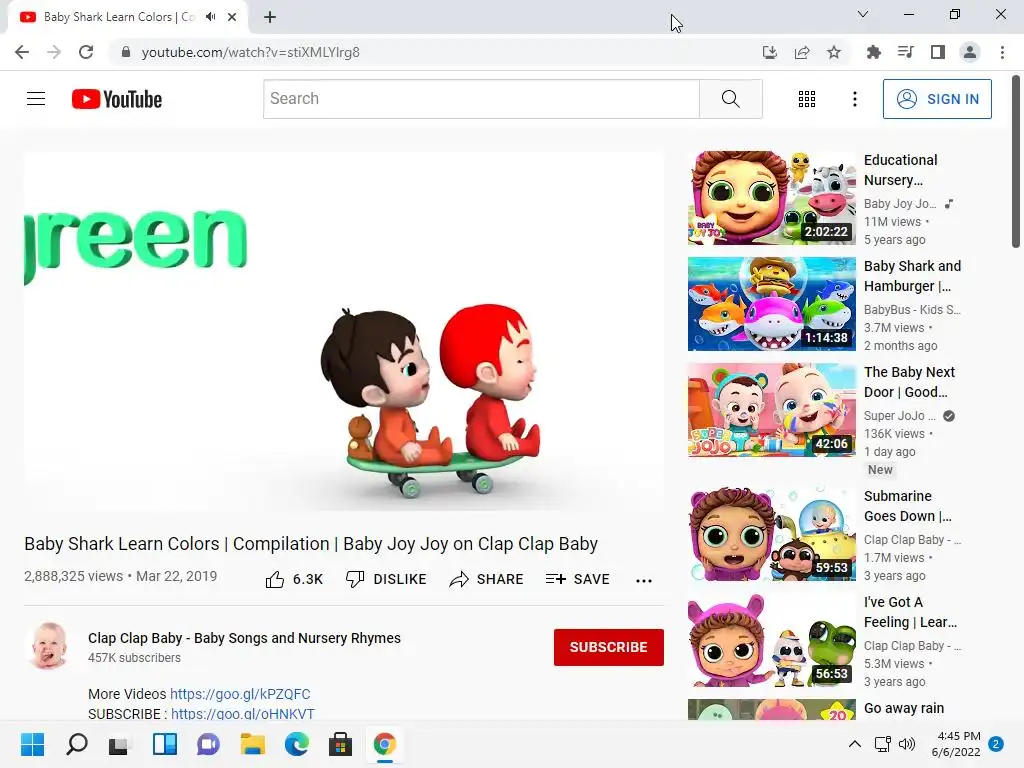Open Educational Nursery video thumbnail
Viewport: 1024px width, 768px height.
point(771,198)
